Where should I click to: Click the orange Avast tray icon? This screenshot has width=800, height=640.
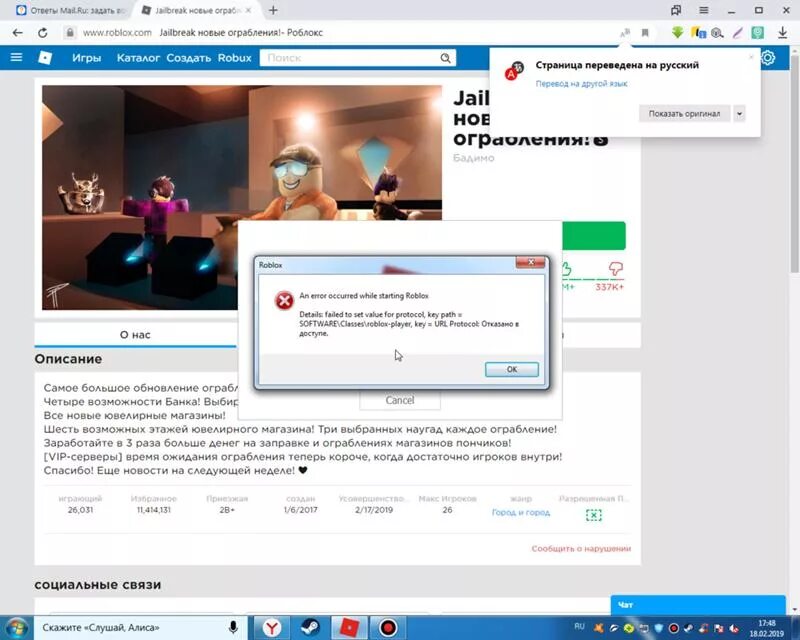tap(598, 628)
